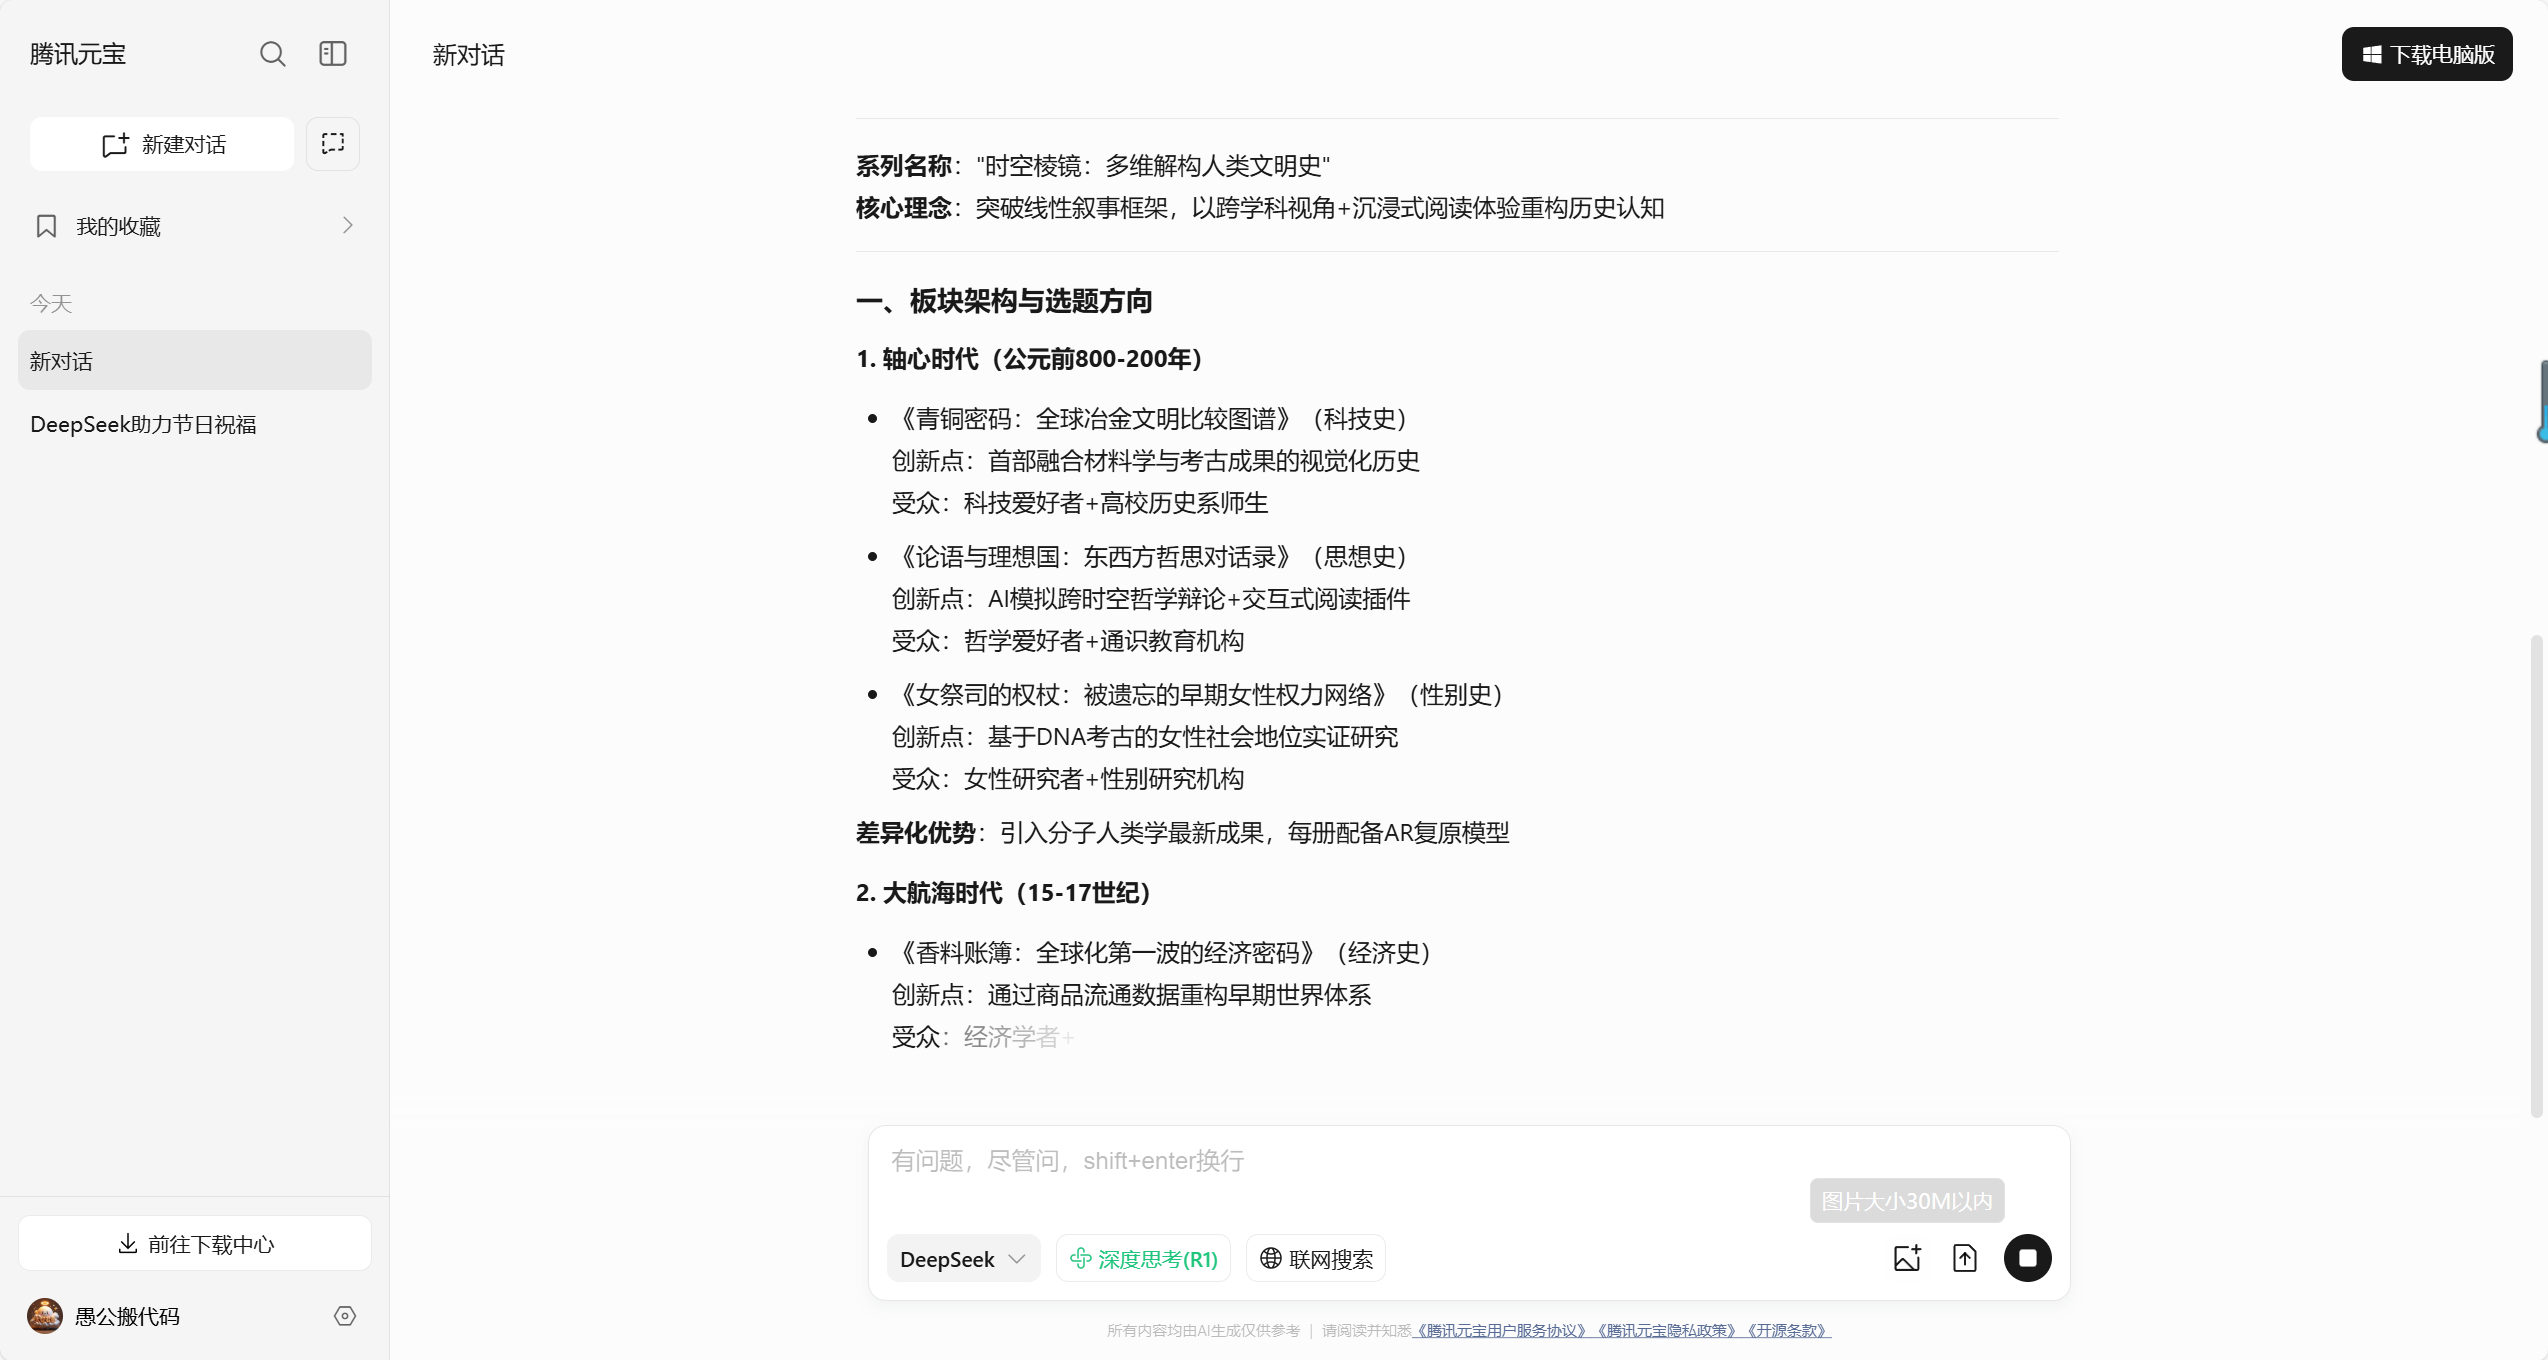Click the image upload icon in input box
The height and width of the screenshot is (1360, 2548).
pyautogui.click(x=1907, y=1258)
